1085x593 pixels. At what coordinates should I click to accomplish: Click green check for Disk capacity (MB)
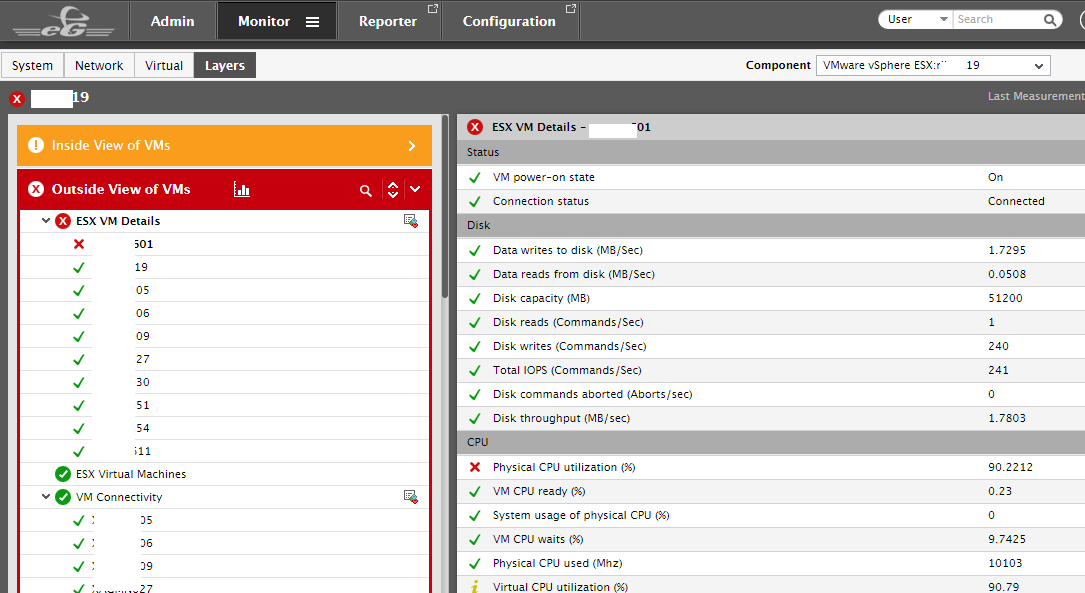coord(475,298)
